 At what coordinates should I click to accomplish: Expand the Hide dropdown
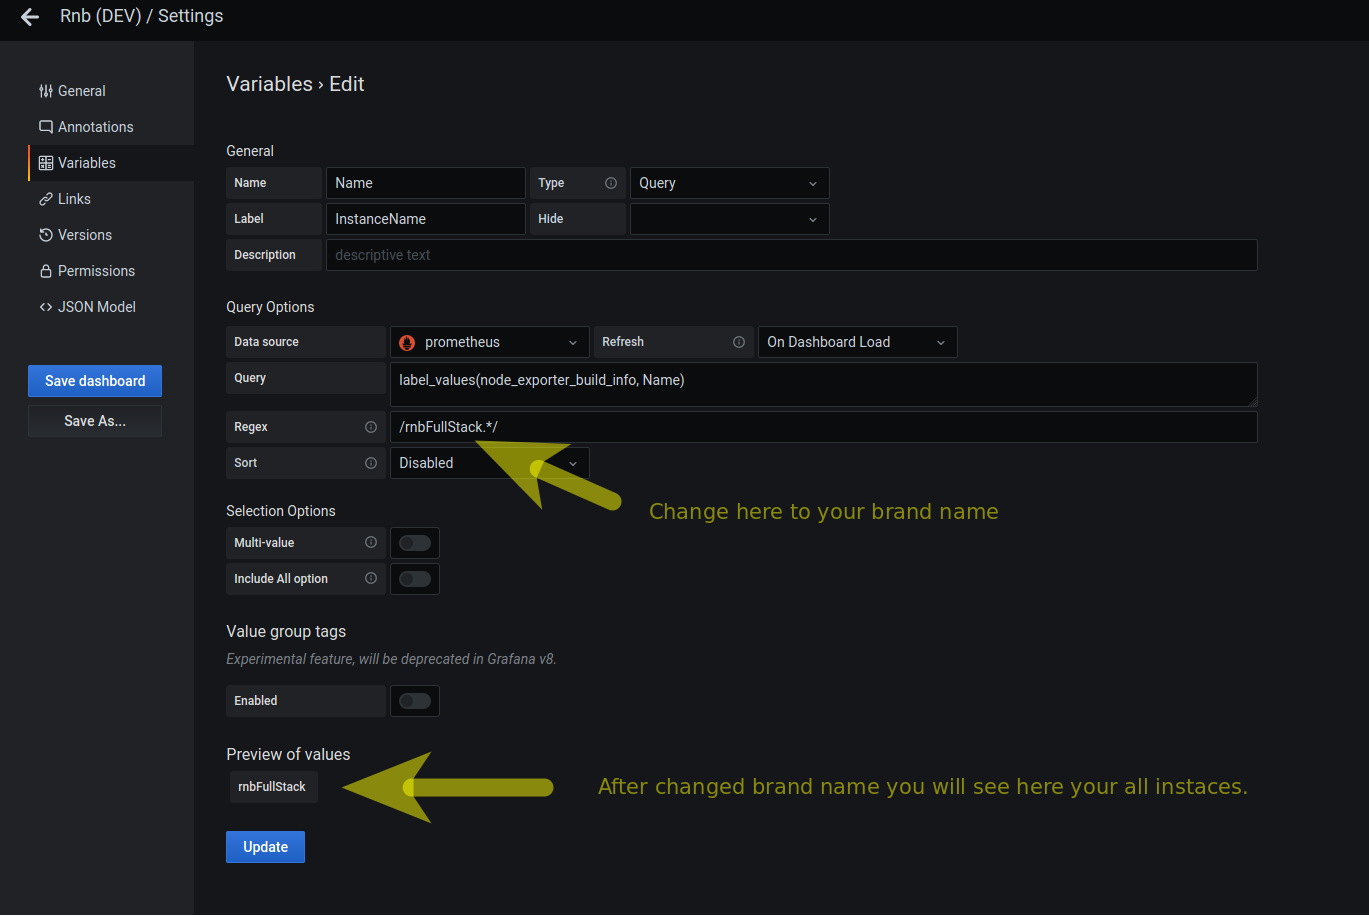point(729,219)
